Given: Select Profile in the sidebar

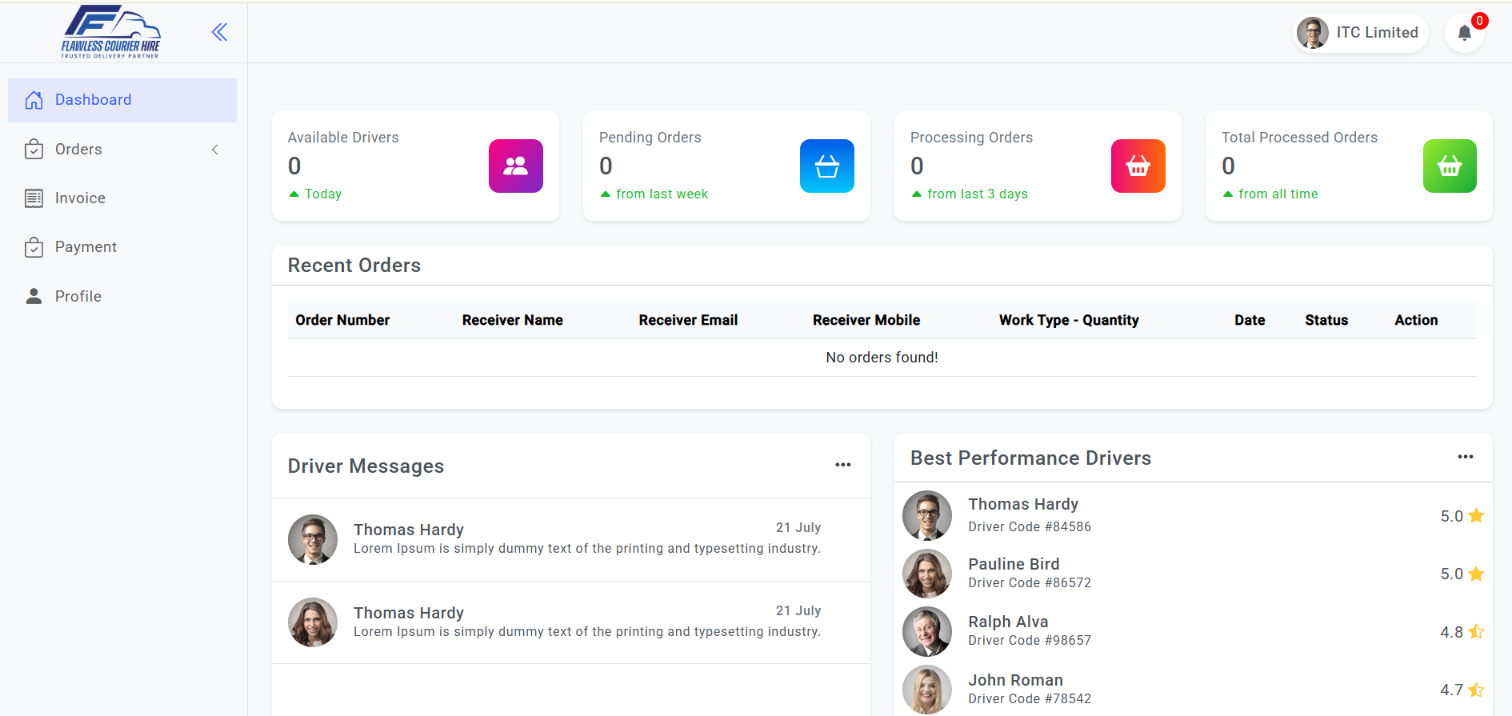Looking at the screenshot, I should pyautogui.click(x=78, y=296).
